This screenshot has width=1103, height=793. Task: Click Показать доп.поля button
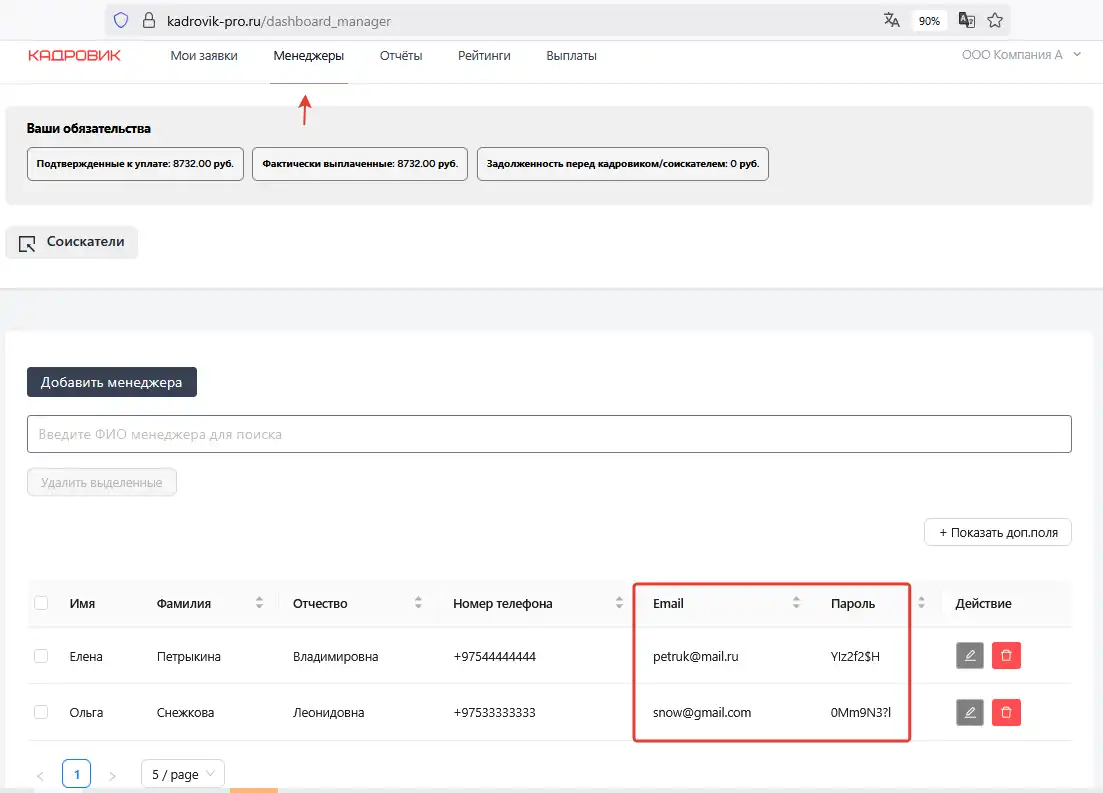997,533
